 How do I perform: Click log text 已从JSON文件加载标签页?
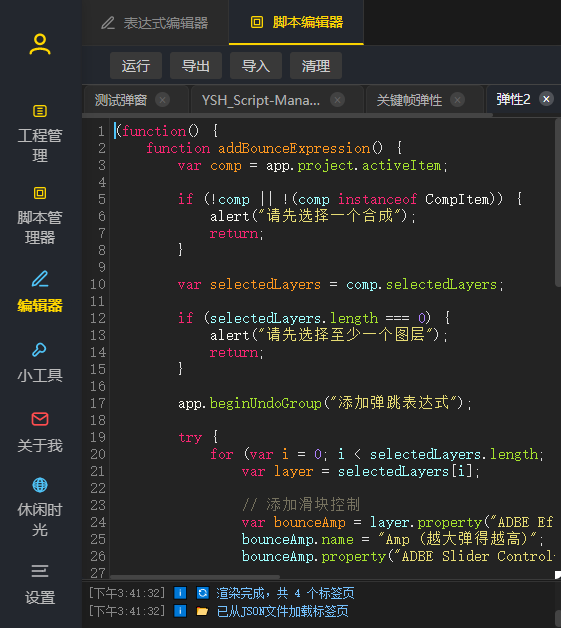282,611
